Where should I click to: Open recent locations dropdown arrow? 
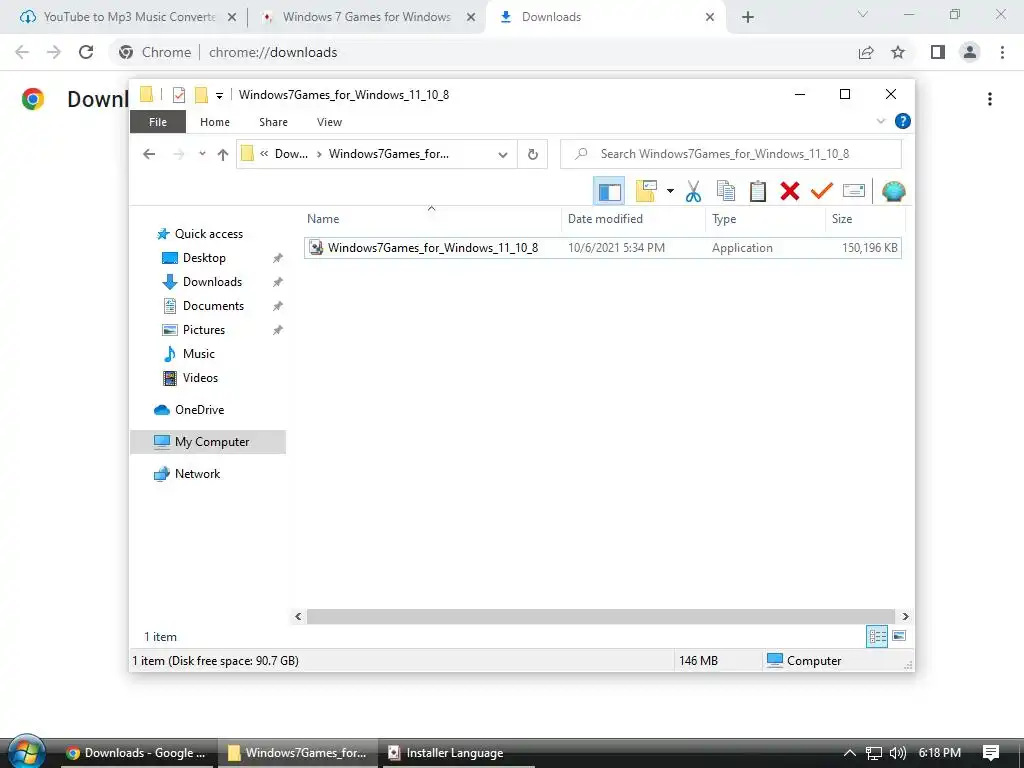(202, 154)
